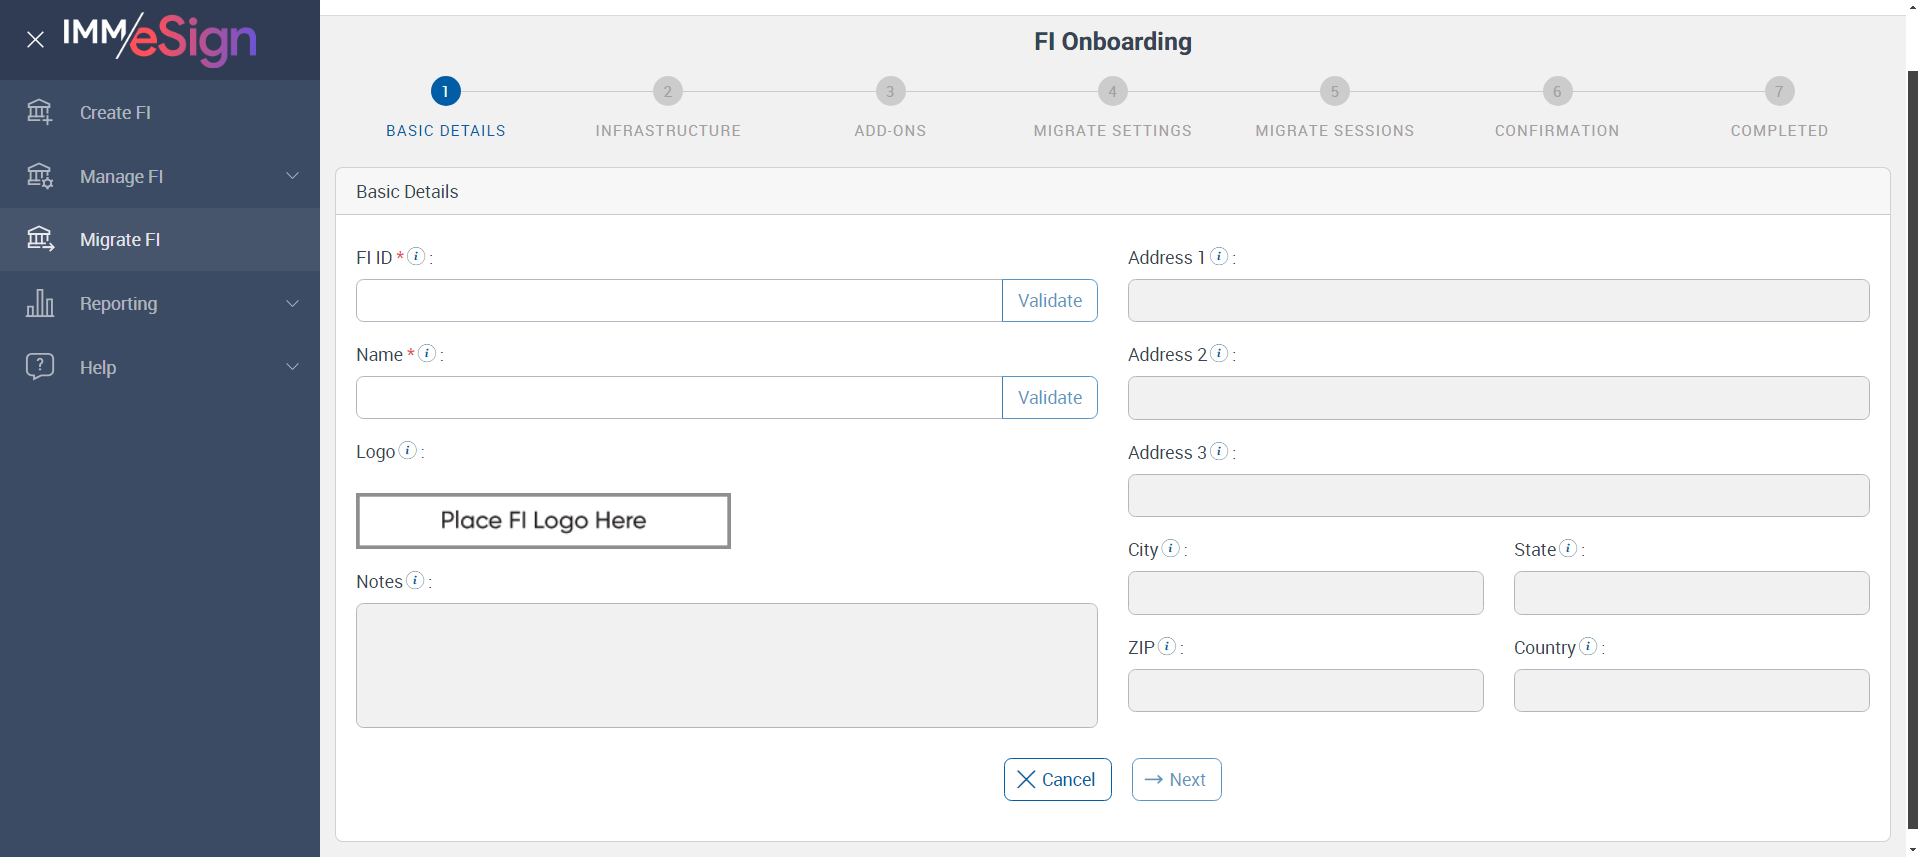Viewport: 1920px width, 857px height.
Task: Click the Name field info icon
Action: click(427, 353)
